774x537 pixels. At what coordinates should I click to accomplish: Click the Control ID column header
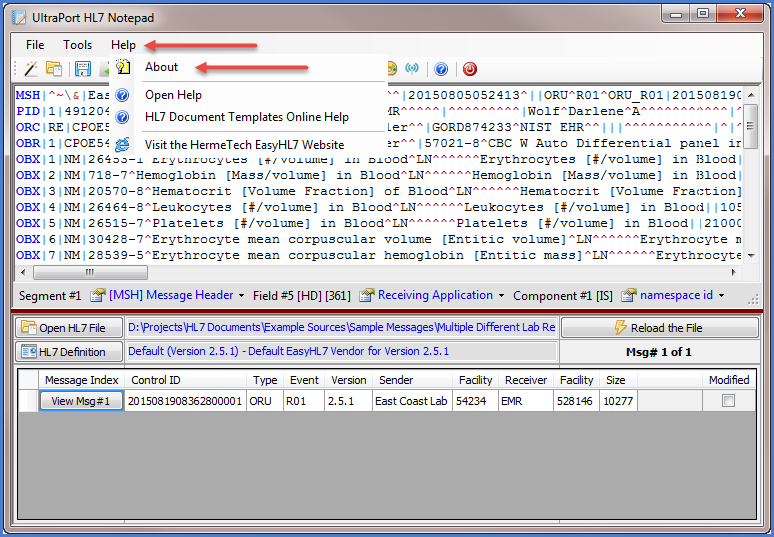click(x=186, y=380)
